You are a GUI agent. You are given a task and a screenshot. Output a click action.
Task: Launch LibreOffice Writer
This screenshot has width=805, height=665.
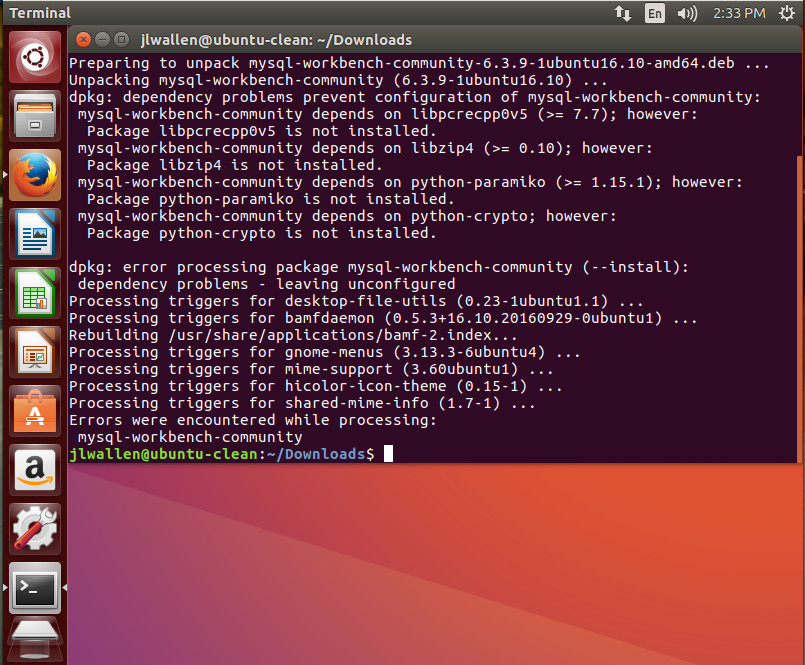(35, 233)
